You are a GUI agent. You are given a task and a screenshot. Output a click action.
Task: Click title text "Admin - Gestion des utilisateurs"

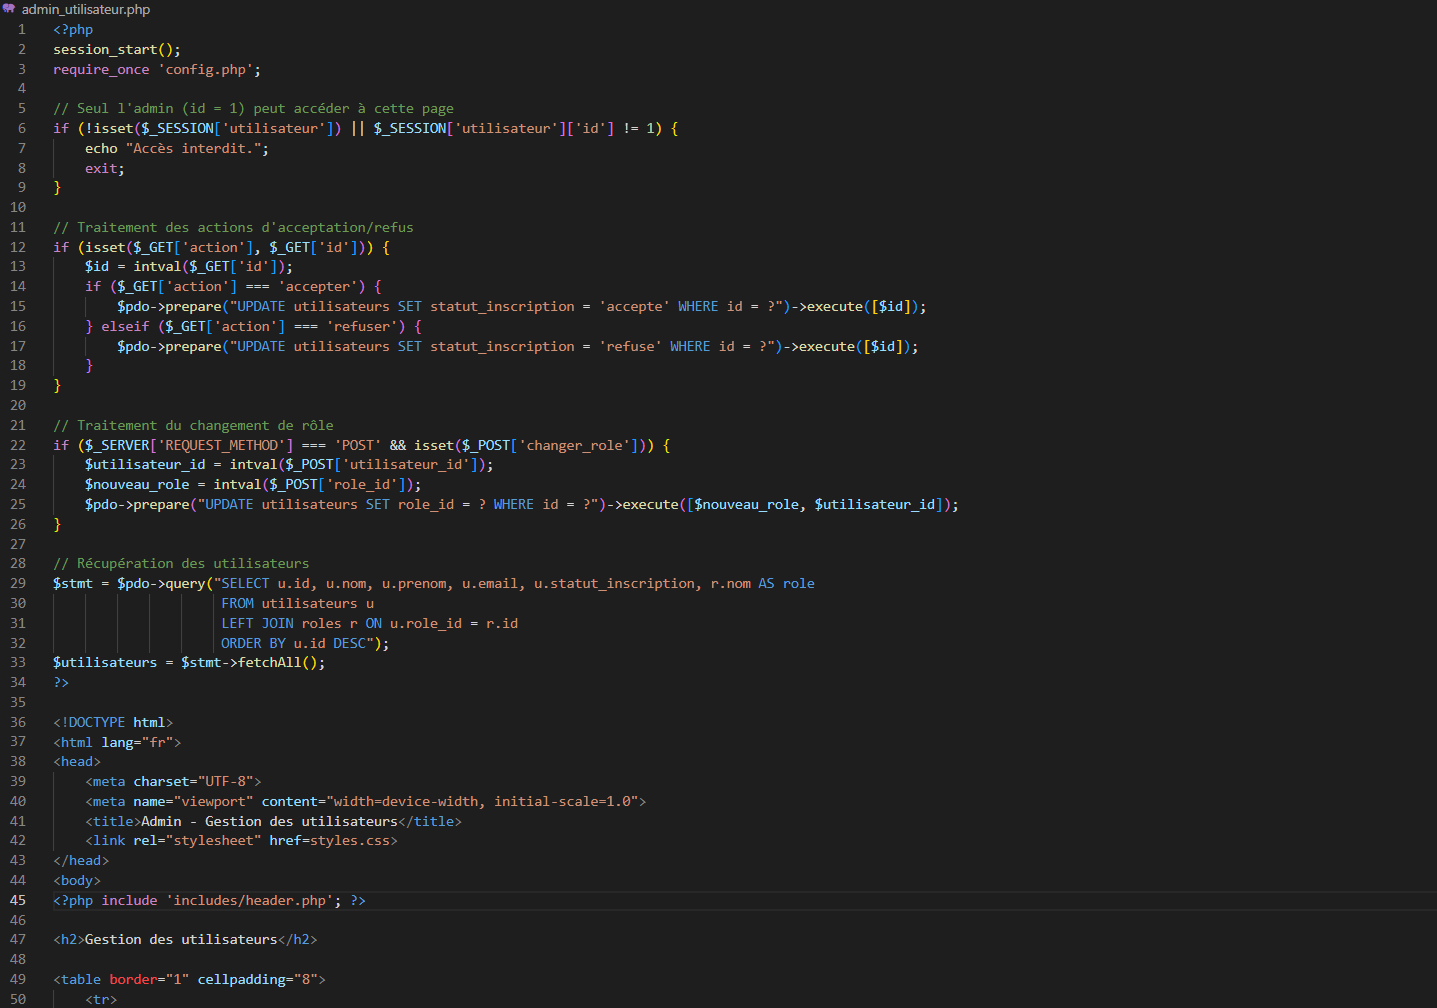coord(270,822)
